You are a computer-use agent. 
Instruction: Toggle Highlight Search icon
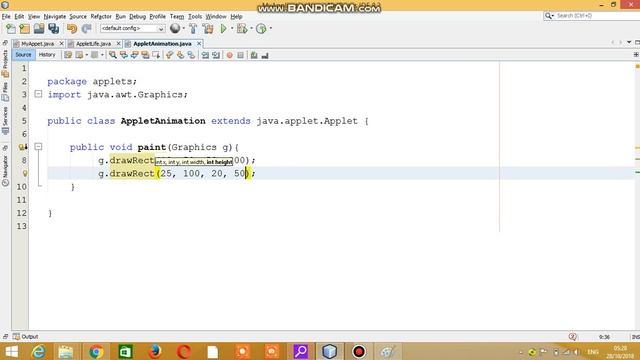pyautogui.click(x=145, y=55)
